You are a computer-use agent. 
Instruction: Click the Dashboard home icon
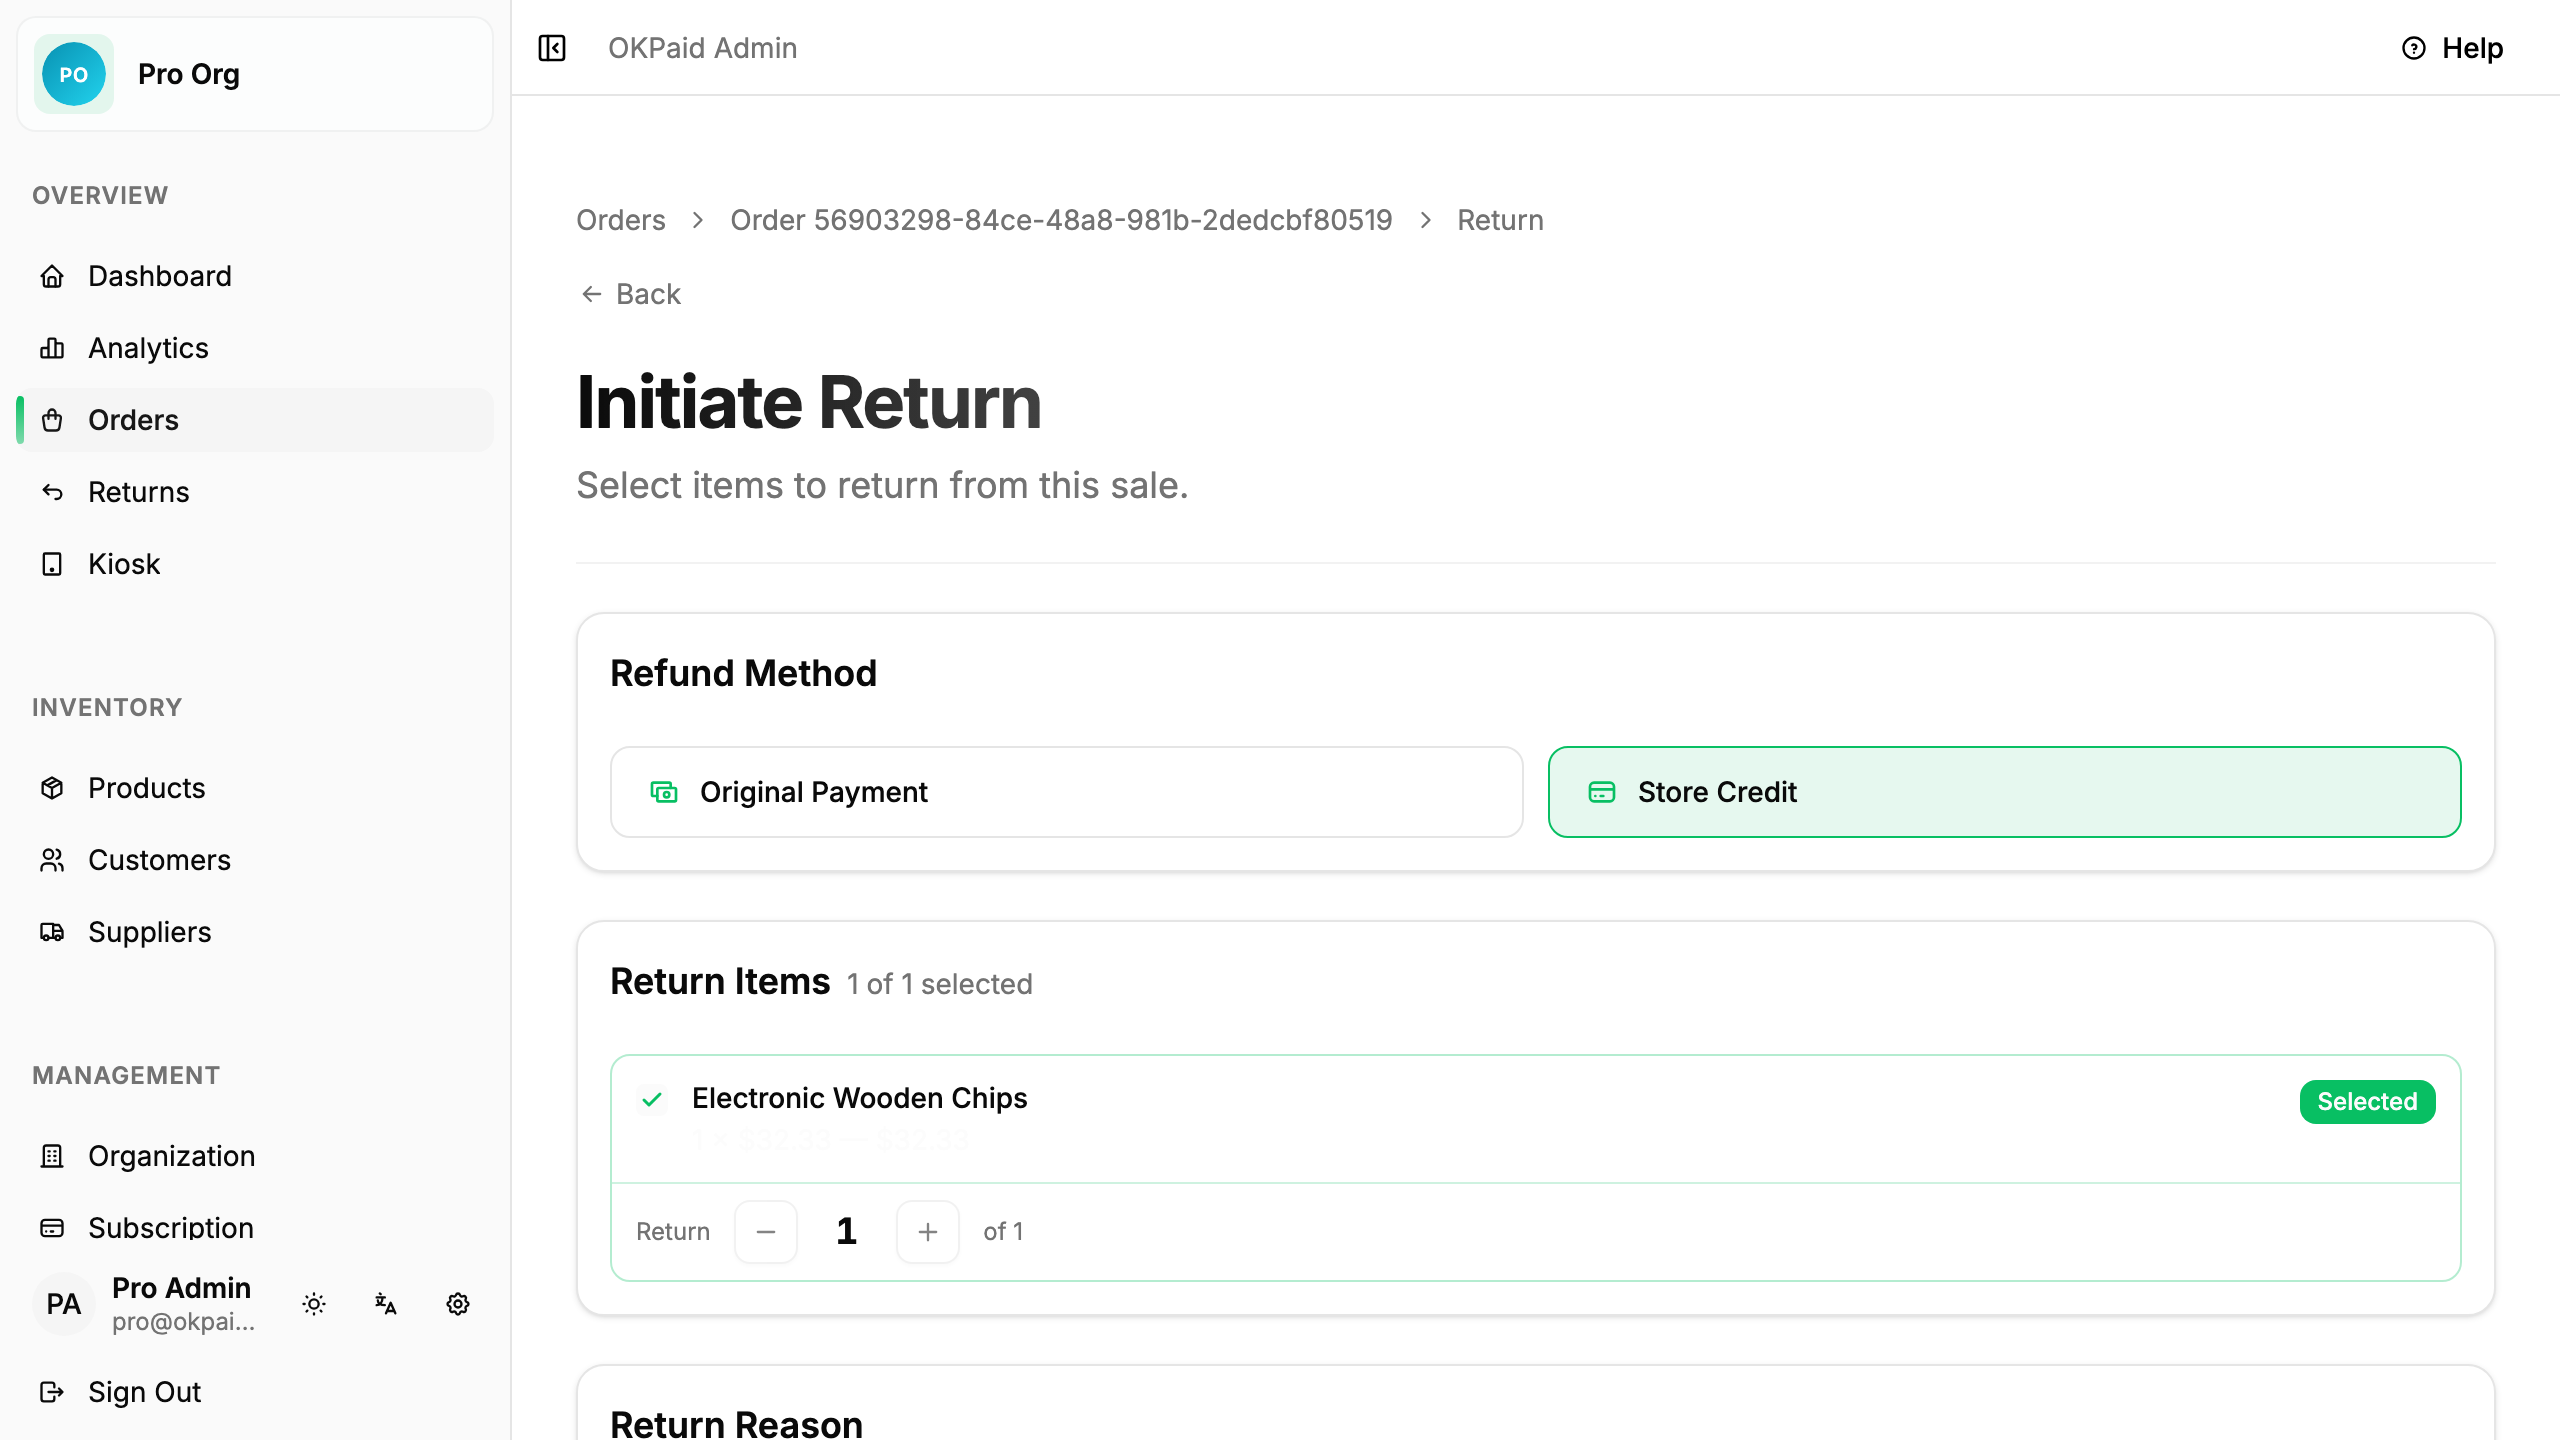pos(52,276)
